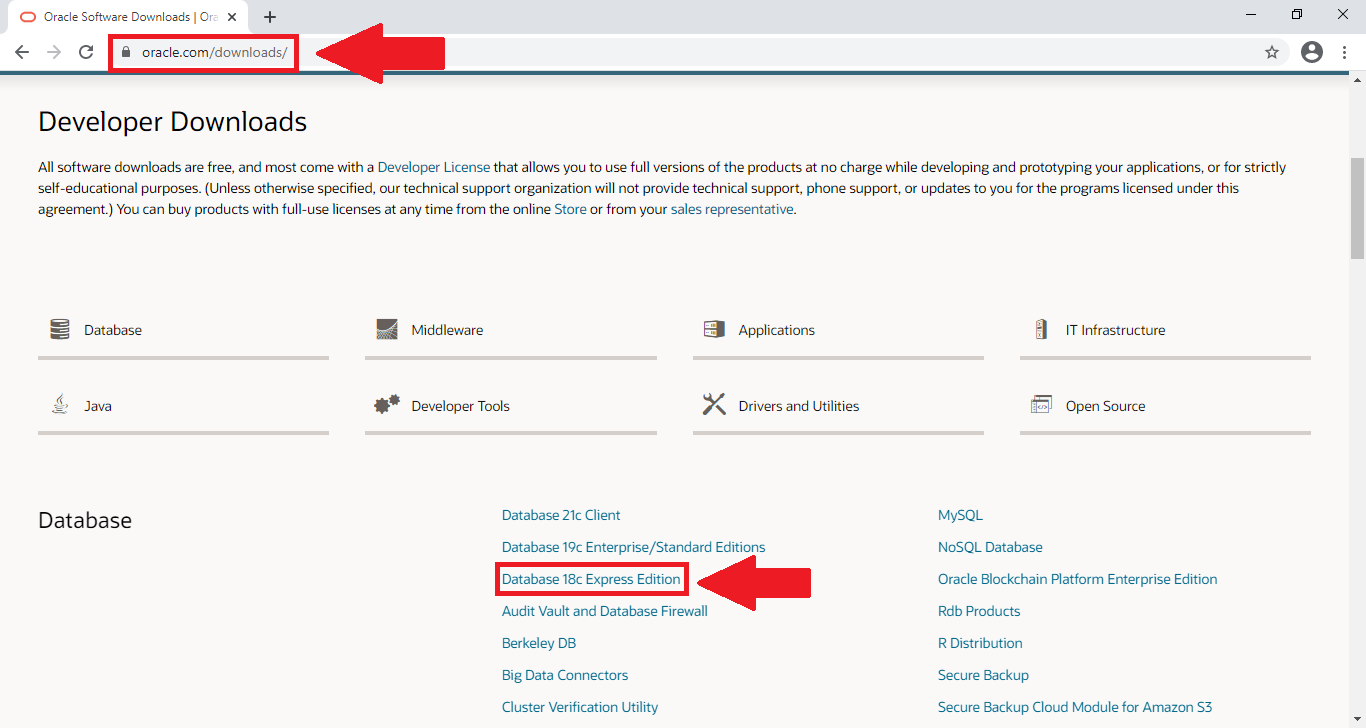The image size is (1366, 728).
Task: Open the online Store link
Action: click(x=570, y=209)
